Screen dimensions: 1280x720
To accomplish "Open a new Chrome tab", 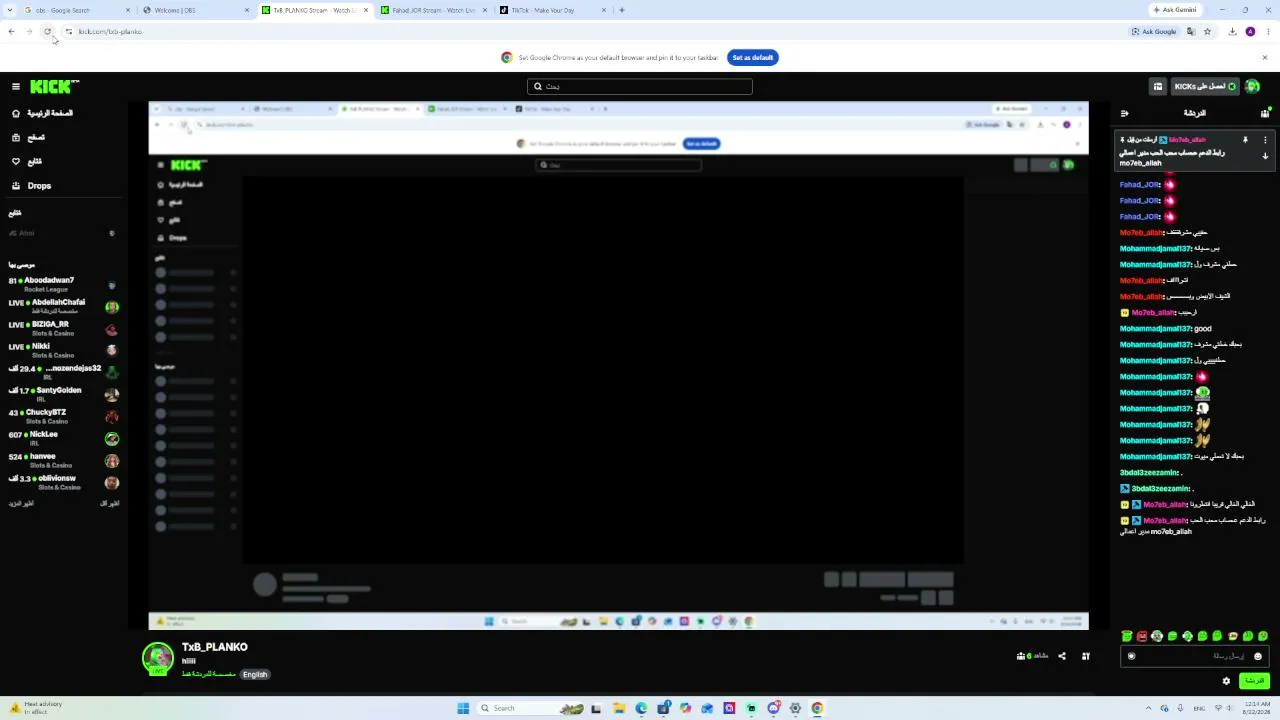I will click(x=622, y=10).
